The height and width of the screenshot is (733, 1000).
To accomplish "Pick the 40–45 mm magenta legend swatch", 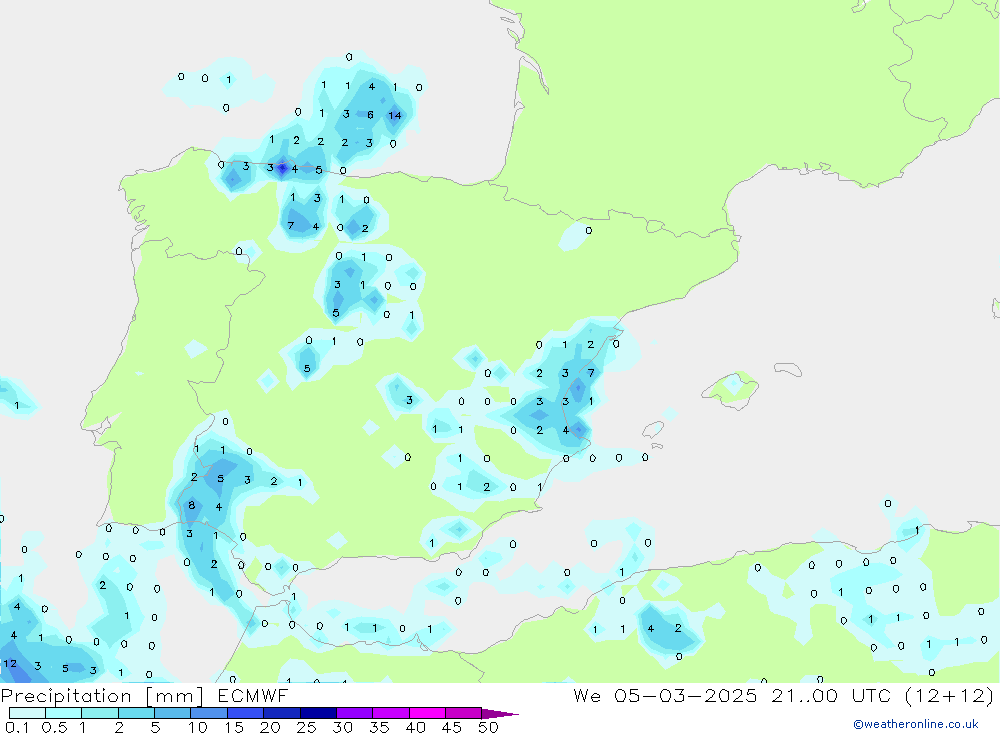I will point(427,713).
